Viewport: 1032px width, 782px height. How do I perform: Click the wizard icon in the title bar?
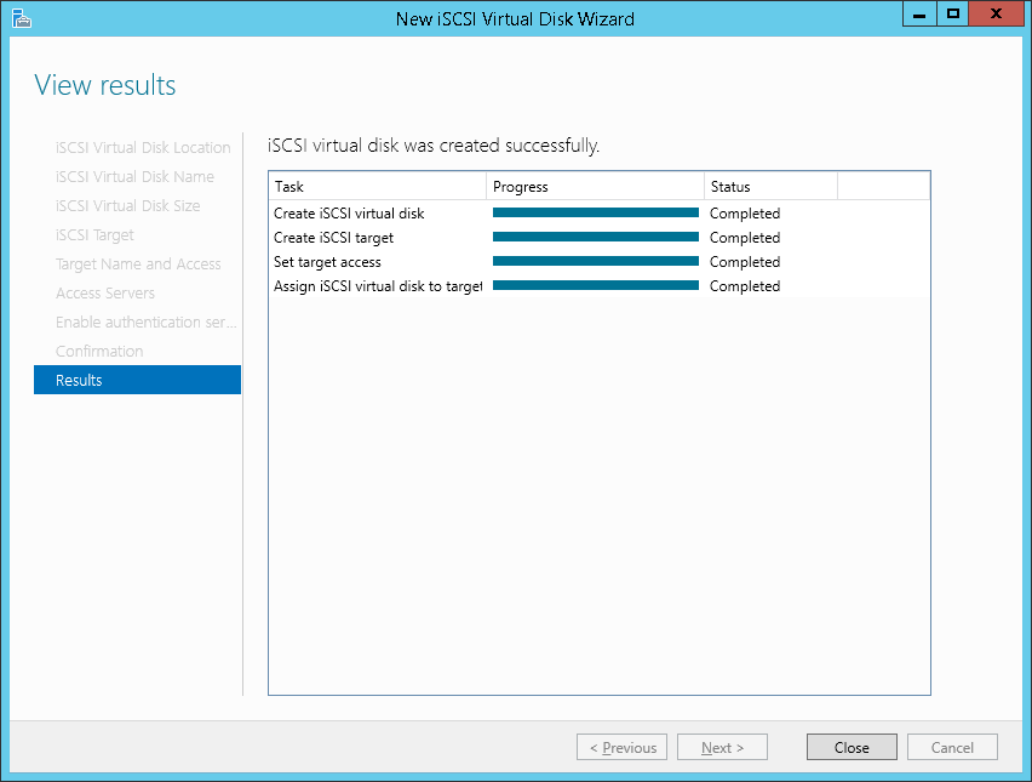point(21,17)
